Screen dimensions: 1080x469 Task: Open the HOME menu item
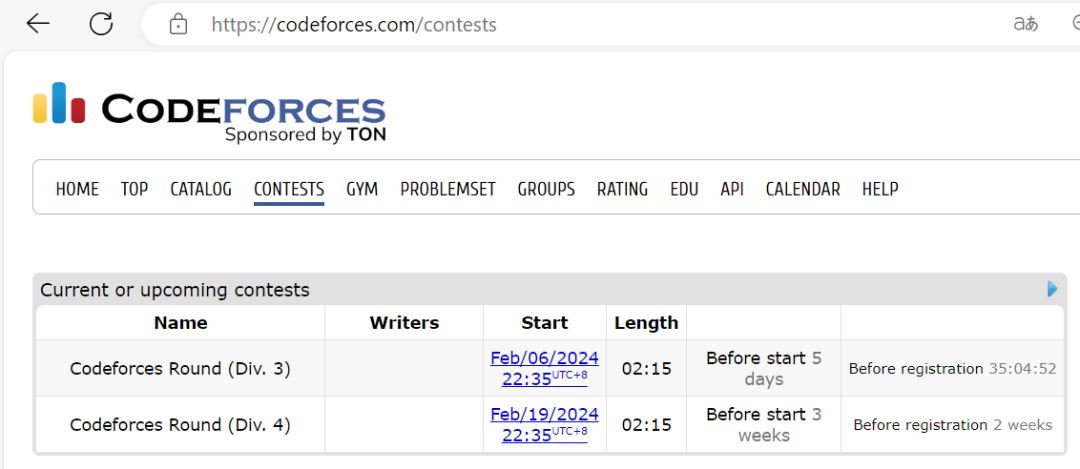pos(77,189)
